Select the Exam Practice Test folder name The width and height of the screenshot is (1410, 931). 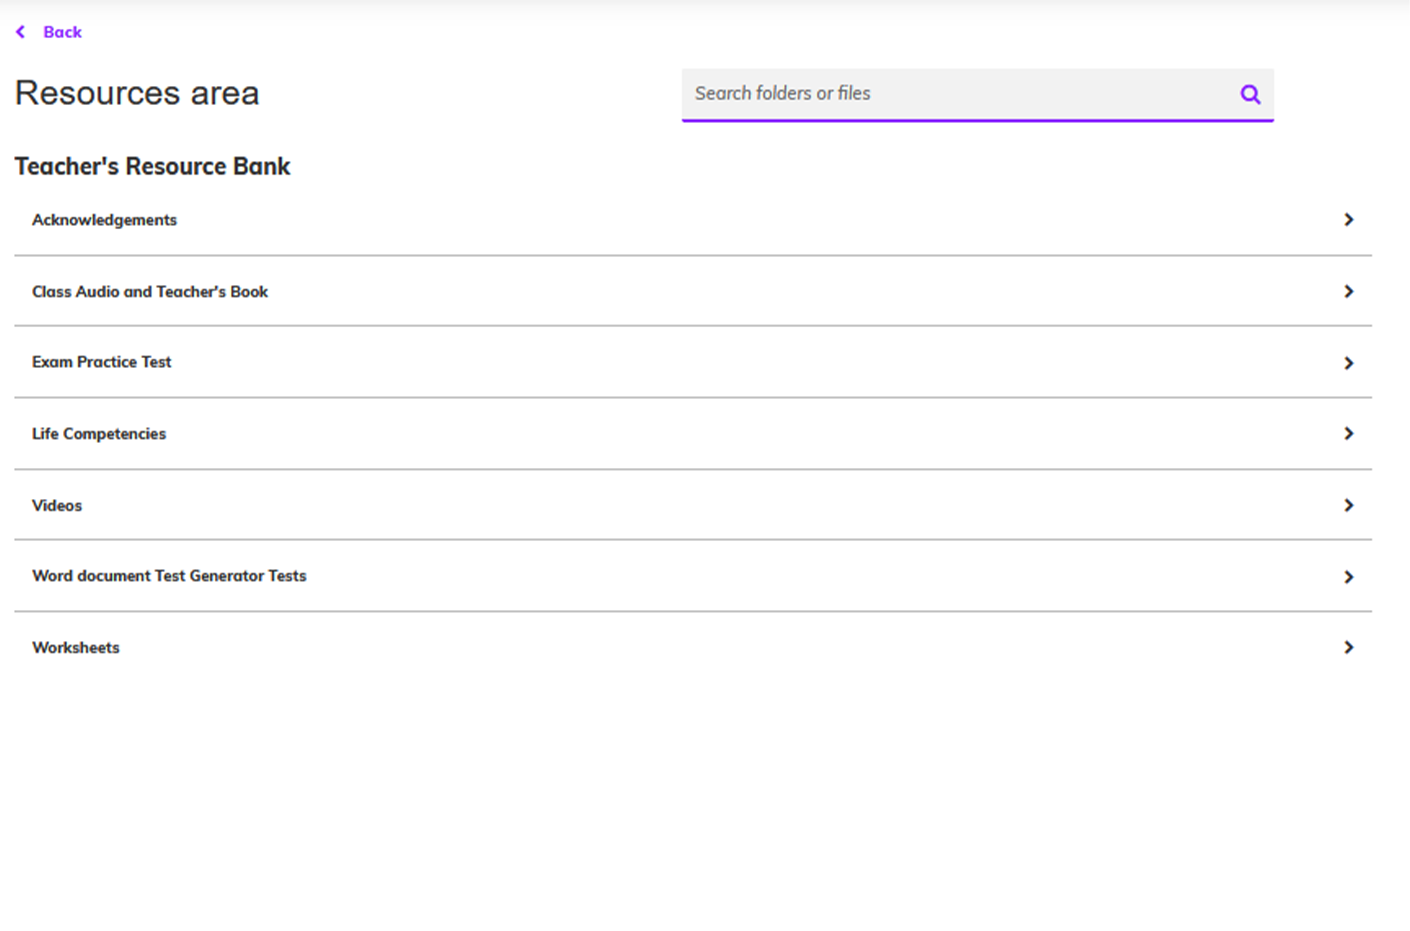[101, 362]
